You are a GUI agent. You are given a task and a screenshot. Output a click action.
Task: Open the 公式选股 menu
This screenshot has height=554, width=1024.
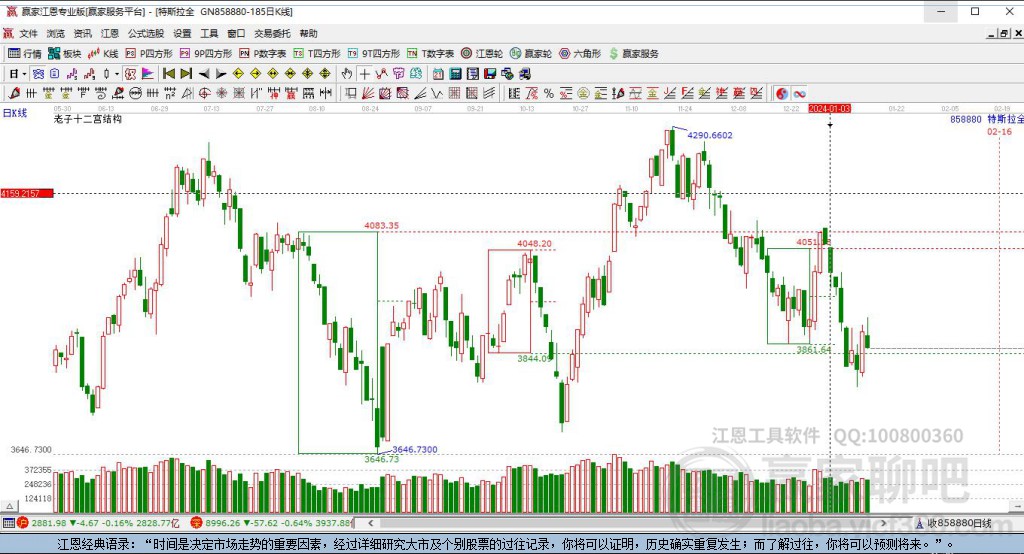coord(146,33)
